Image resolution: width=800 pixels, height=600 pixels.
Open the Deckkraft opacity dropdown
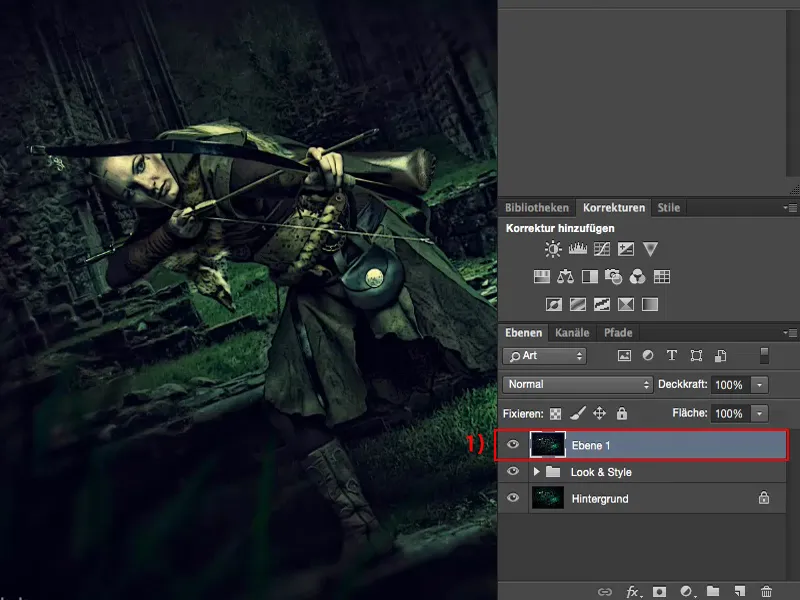759,384
